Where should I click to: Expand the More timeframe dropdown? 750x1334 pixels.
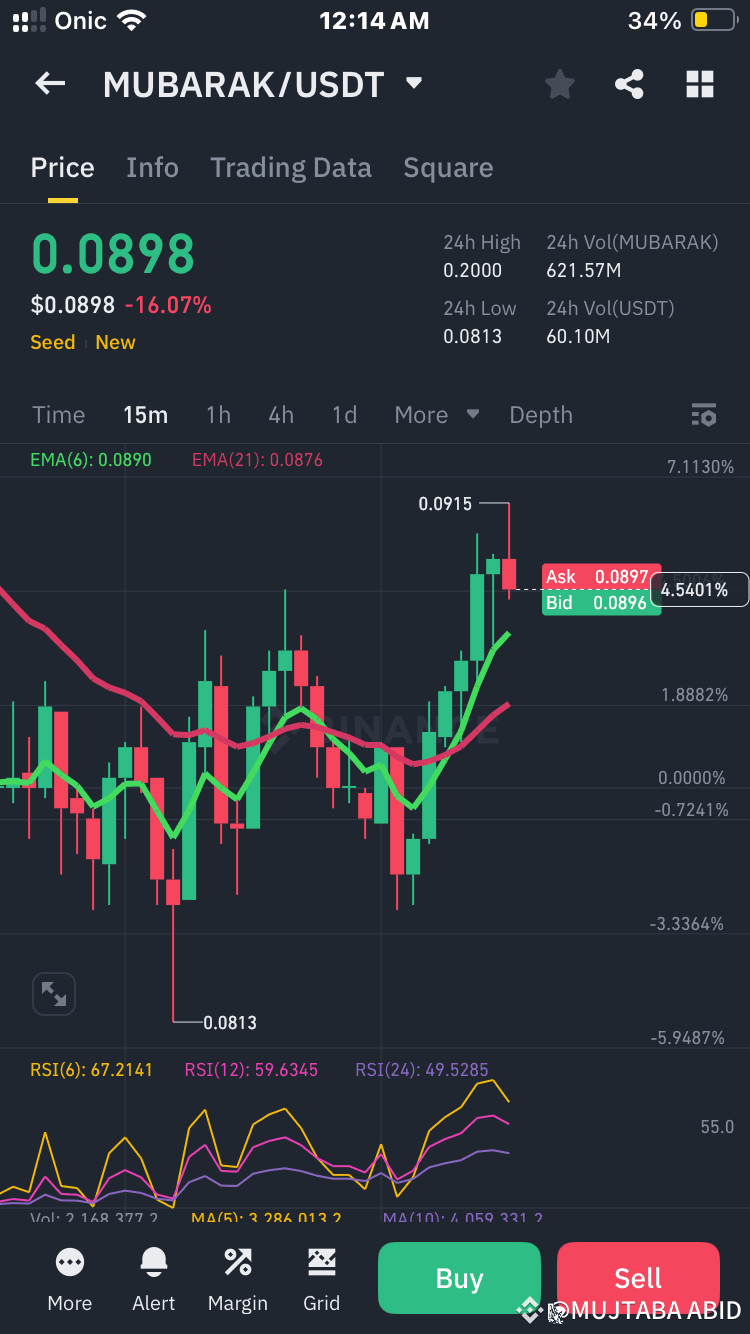pos(436,414)
